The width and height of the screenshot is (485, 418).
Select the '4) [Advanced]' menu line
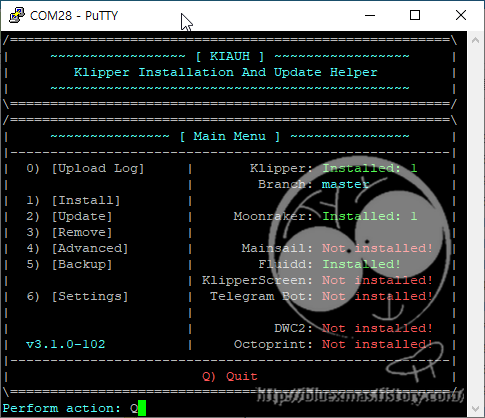click(x=77, y=248)
